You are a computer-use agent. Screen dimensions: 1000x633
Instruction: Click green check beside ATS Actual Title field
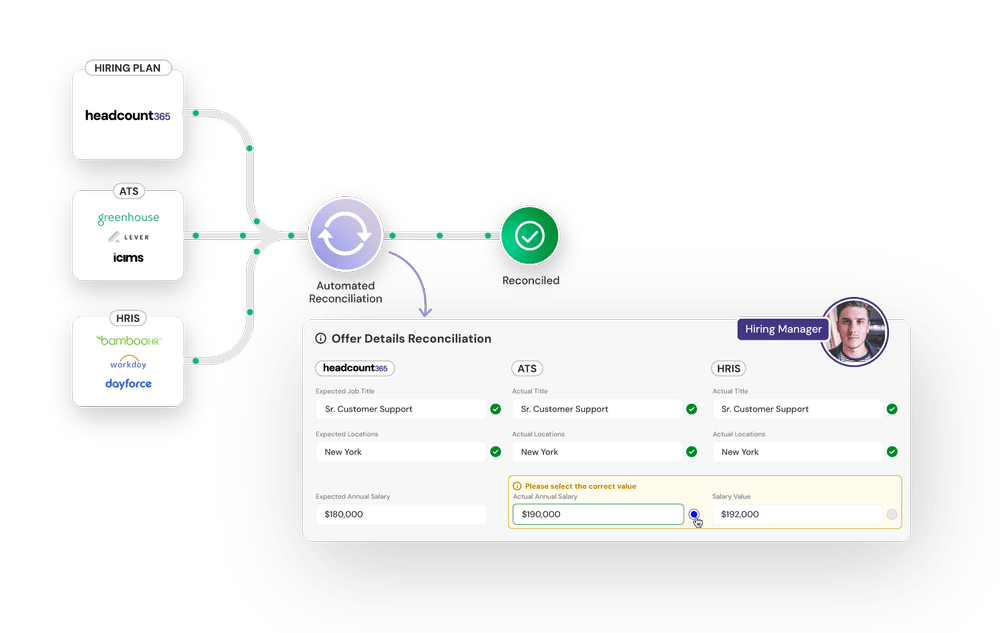(x=691, y=409)
